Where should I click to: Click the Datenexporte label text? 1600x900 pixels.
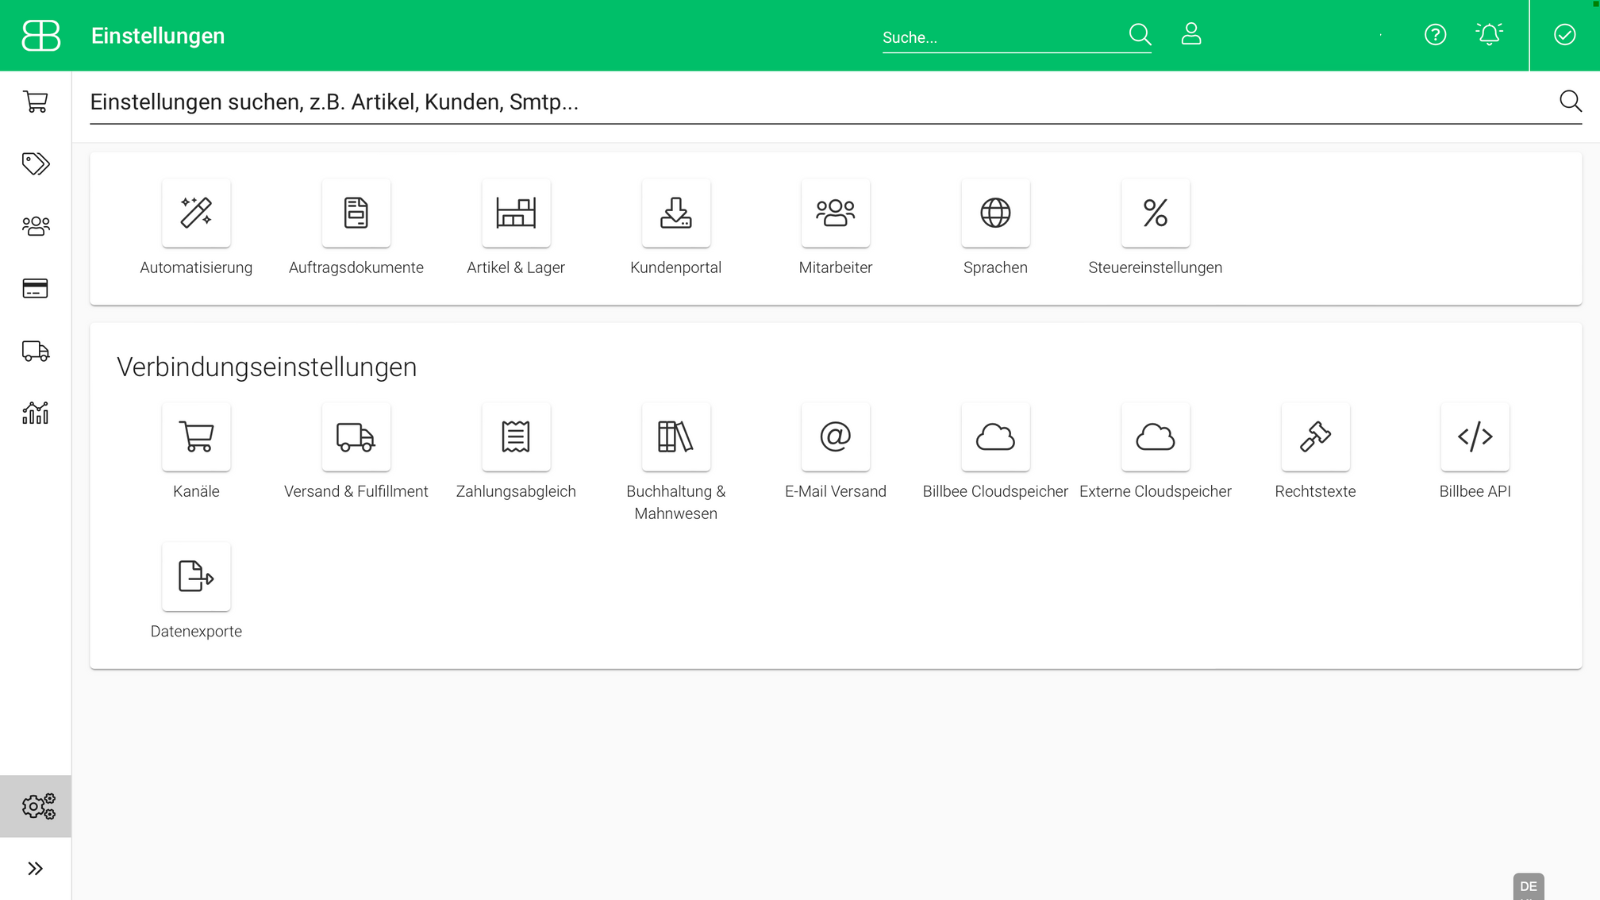click(196, 632)
